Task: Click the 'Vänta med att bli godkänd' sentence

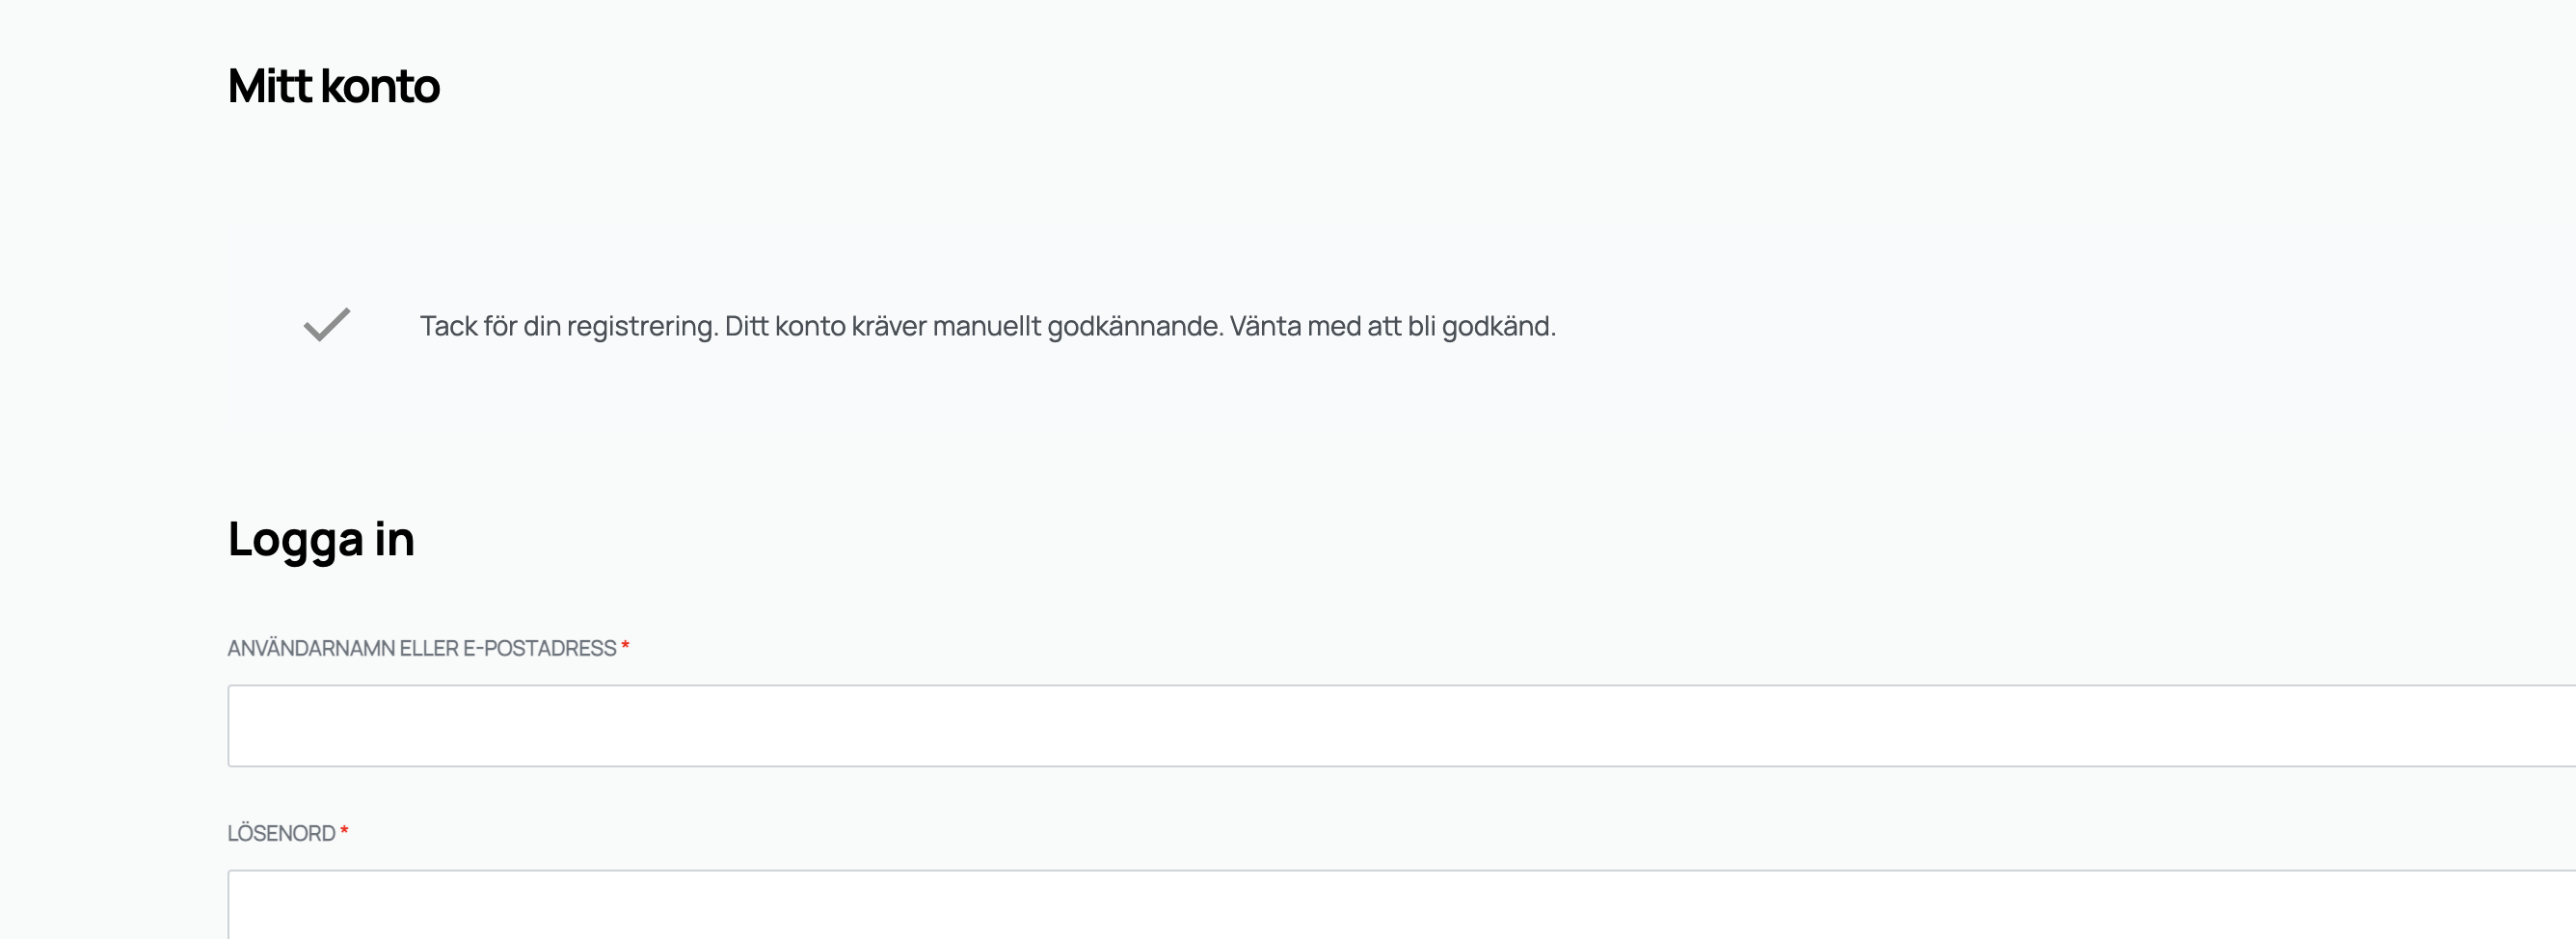Action: [1392, 326]
